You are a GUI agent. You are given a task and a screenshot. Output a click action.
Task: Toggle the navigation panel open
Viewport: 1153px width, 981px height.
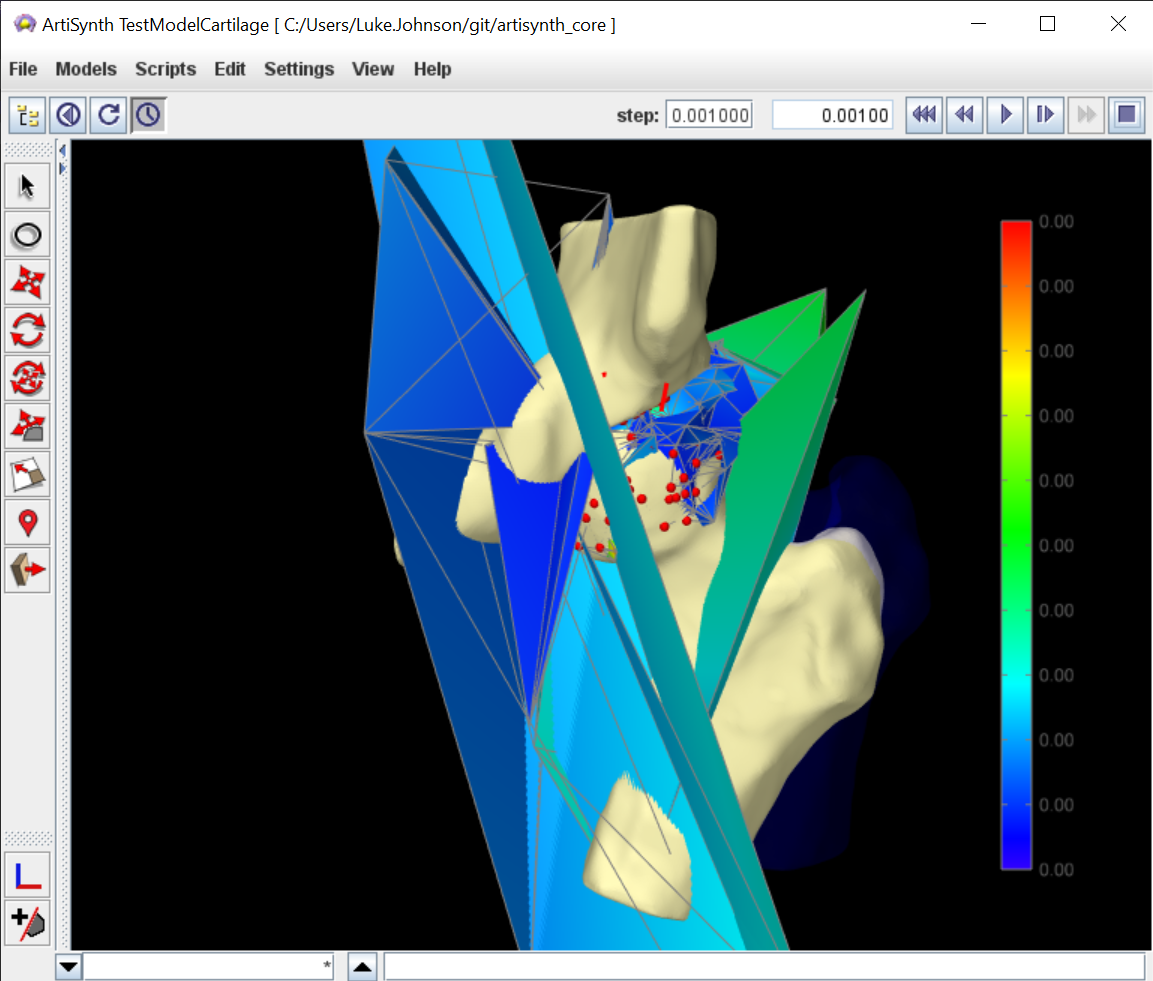coord(27,115)
